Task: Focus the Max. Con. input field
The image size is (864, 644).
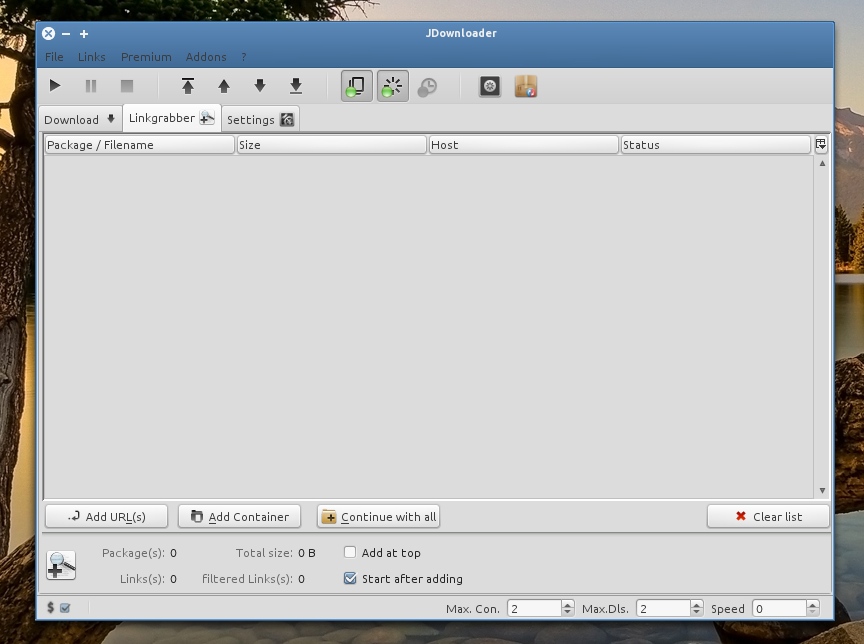Action: tap(534, 608)
